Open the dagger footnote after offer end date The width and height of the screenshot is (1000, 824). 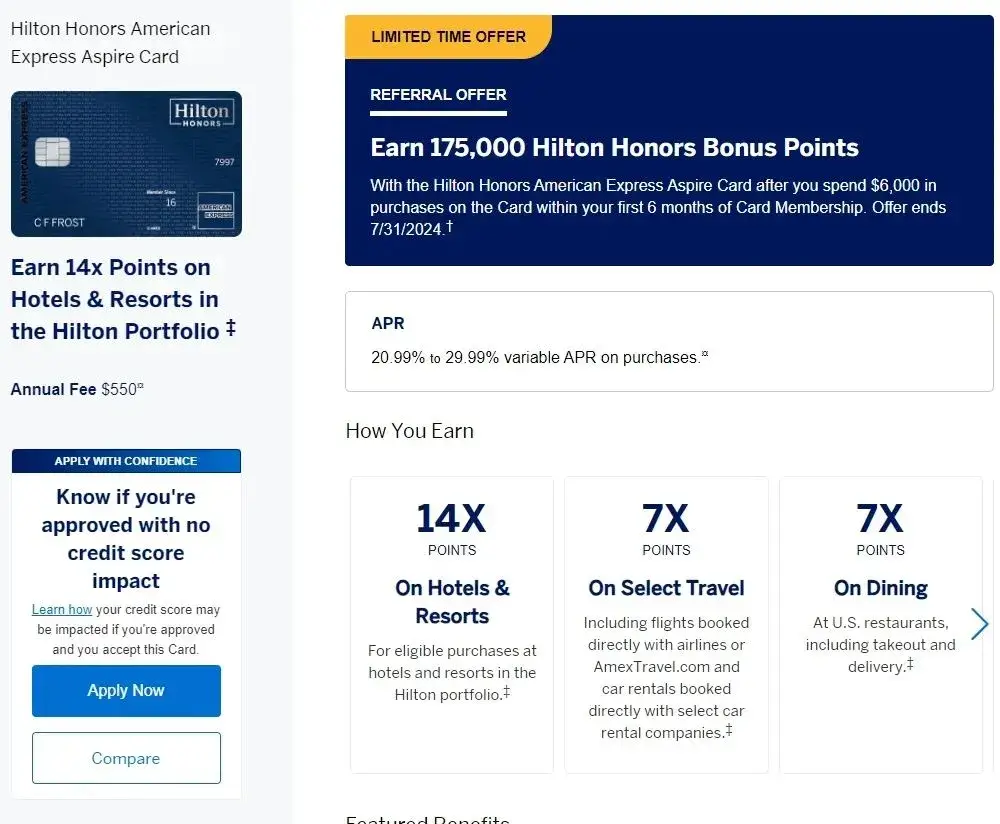(450, 227)
